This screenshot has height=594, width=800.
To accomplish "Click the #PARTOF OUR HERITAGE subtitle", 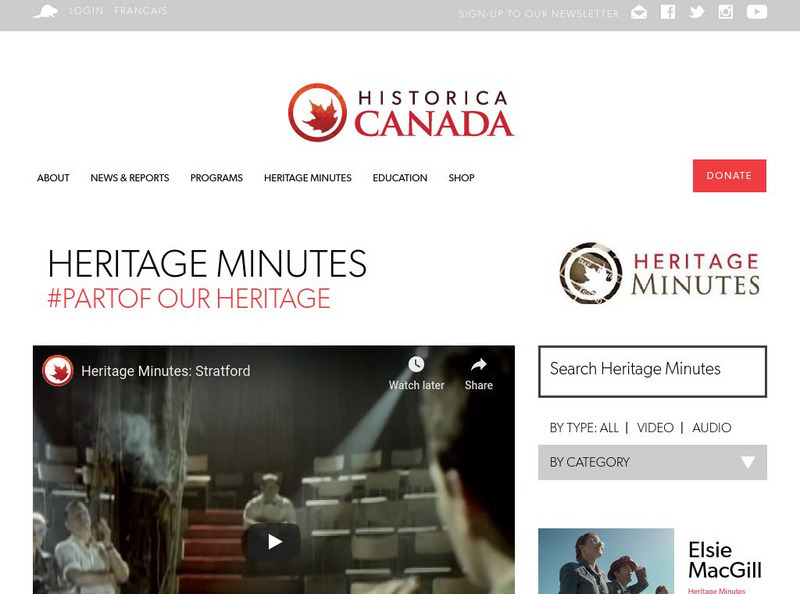I will [189, 299].
